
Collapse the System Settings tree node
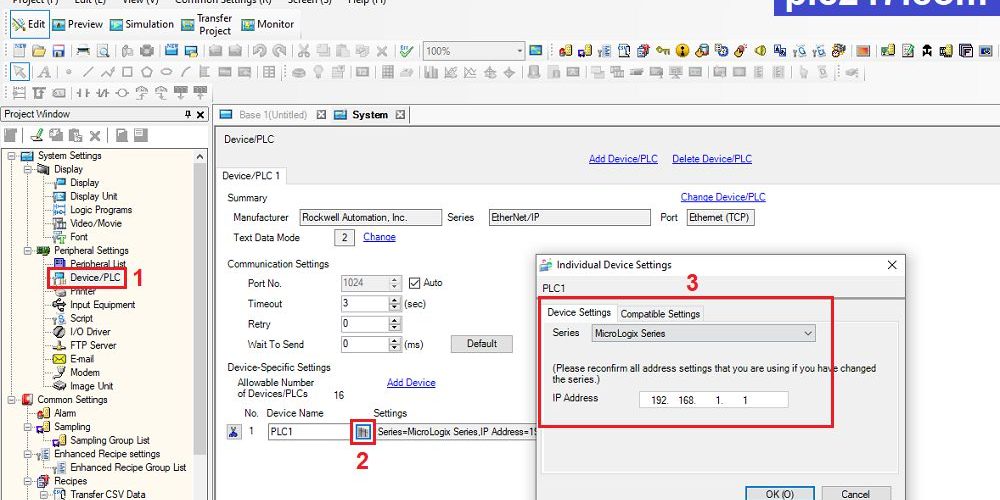11,156
